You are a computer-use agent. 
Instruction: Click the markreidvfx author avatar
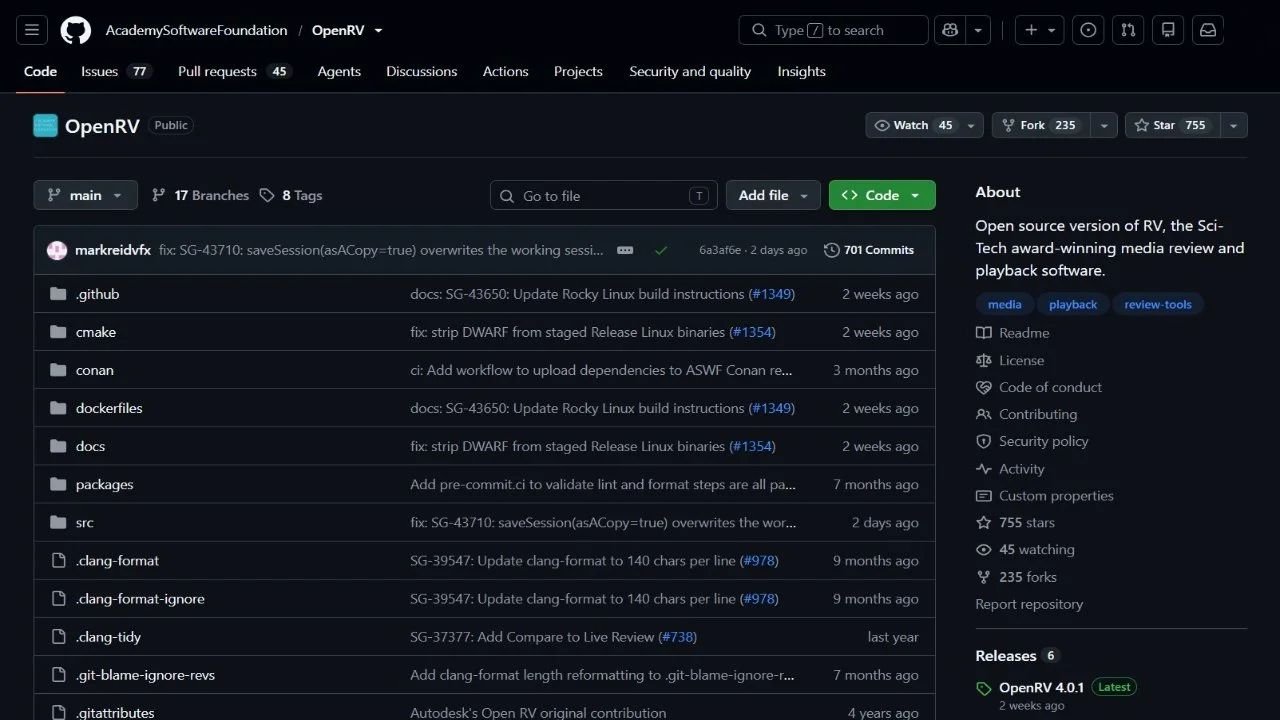point(57,250)
